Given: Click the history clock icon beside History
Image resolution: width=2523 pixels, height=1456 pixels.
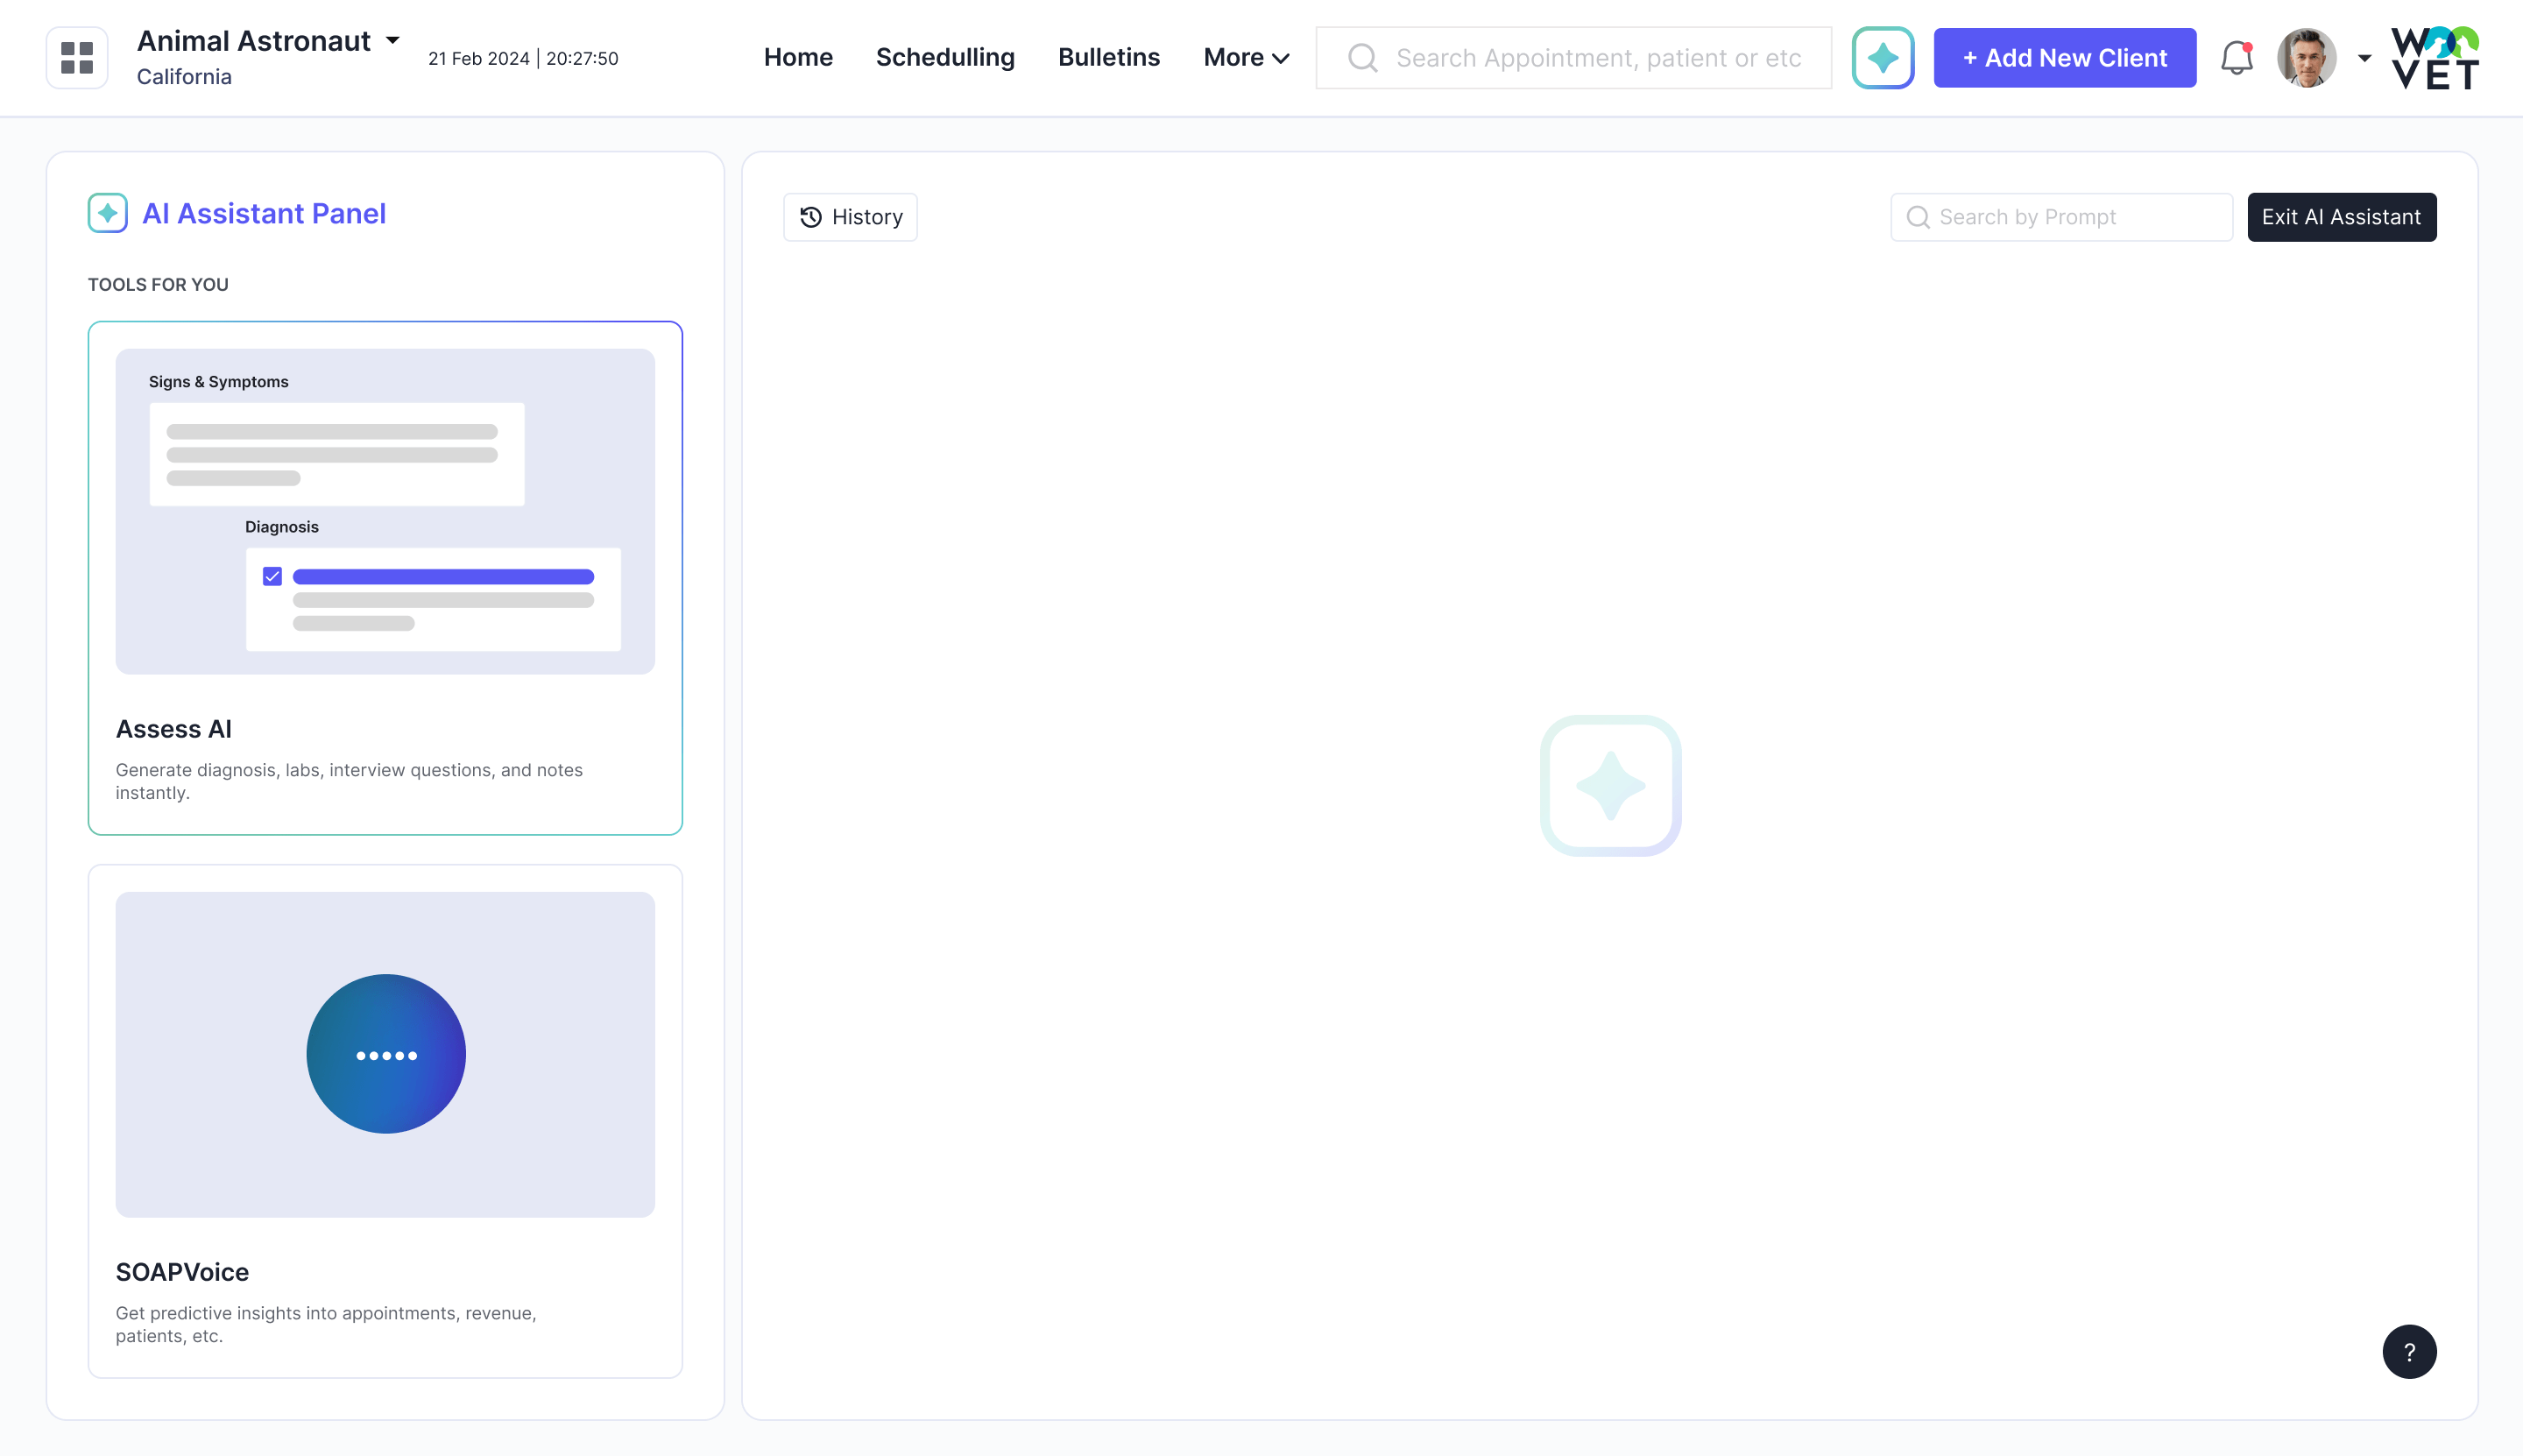Looking at the screenshot, I should [x=809, y=217].
